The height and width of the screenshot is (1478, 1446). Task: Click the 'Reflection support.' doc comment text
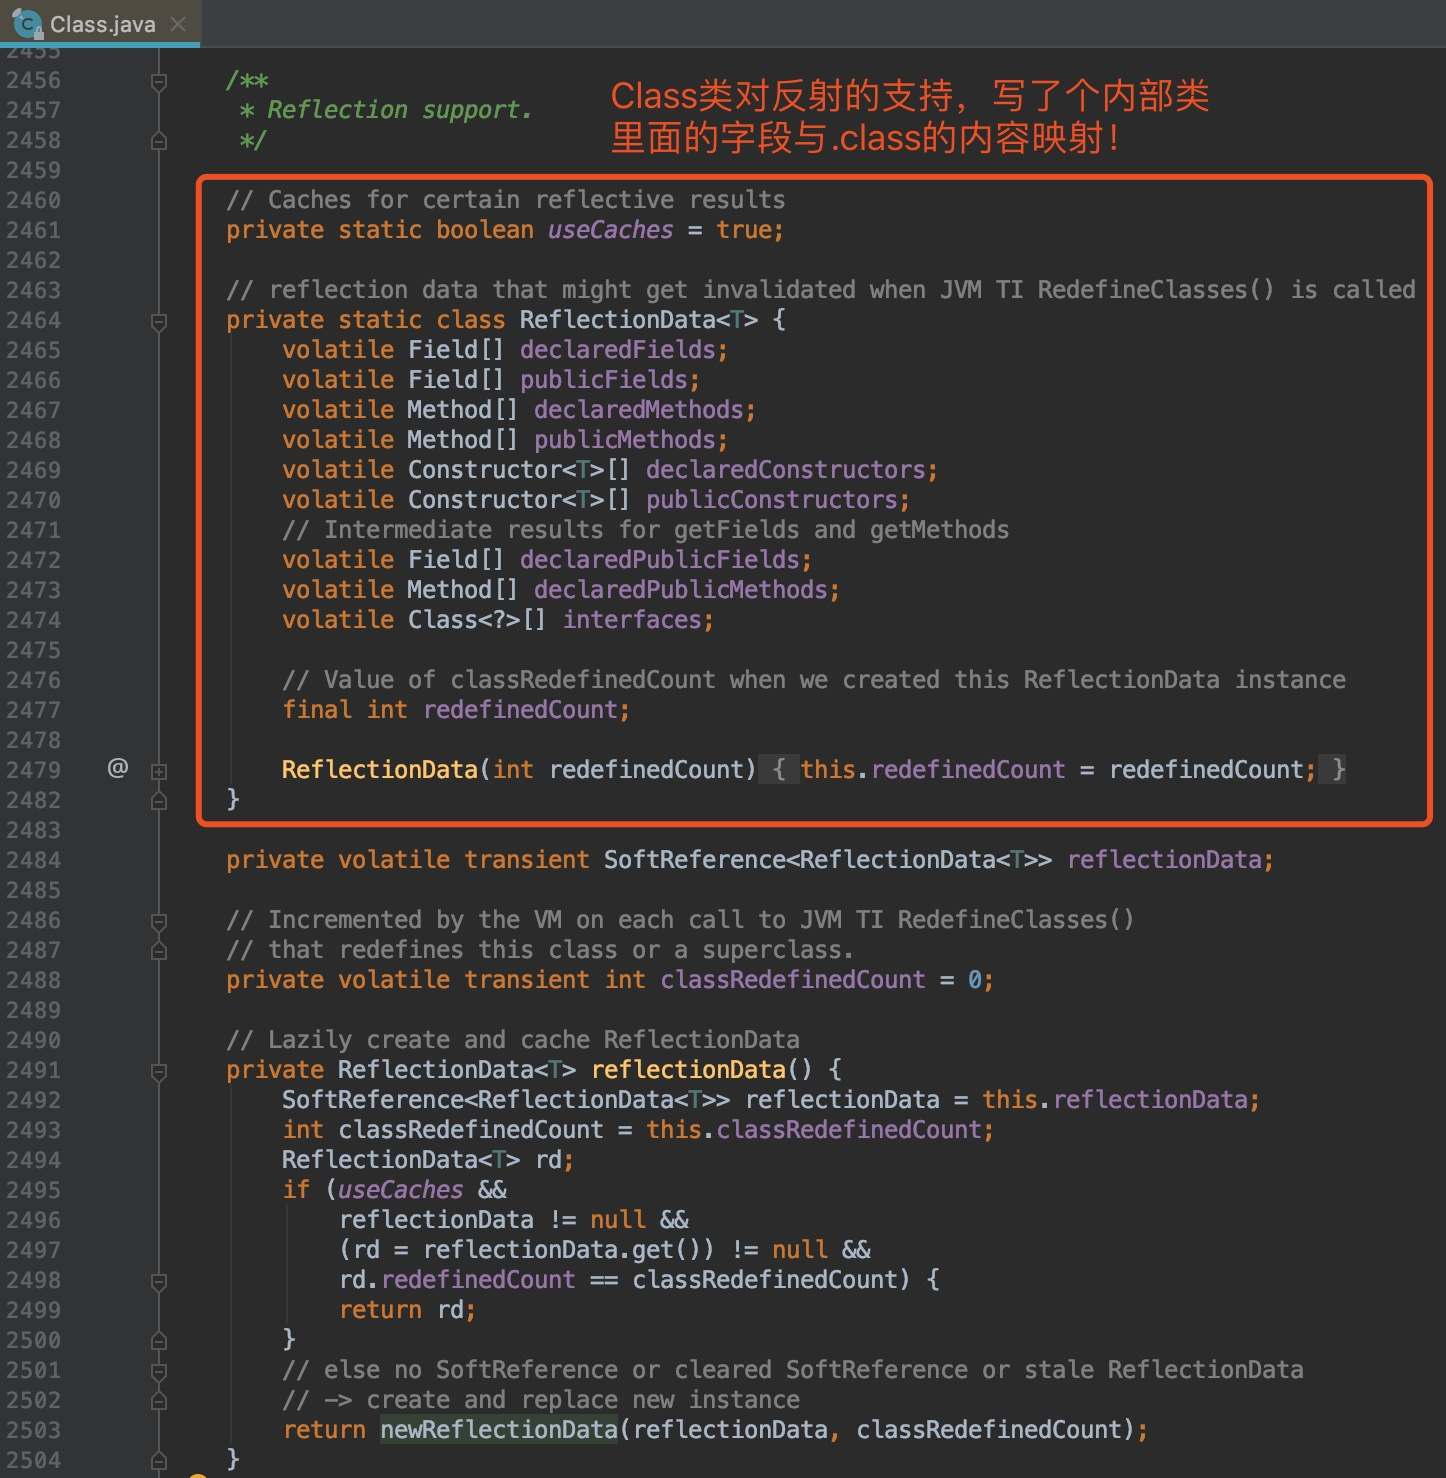tap(400, 110)
